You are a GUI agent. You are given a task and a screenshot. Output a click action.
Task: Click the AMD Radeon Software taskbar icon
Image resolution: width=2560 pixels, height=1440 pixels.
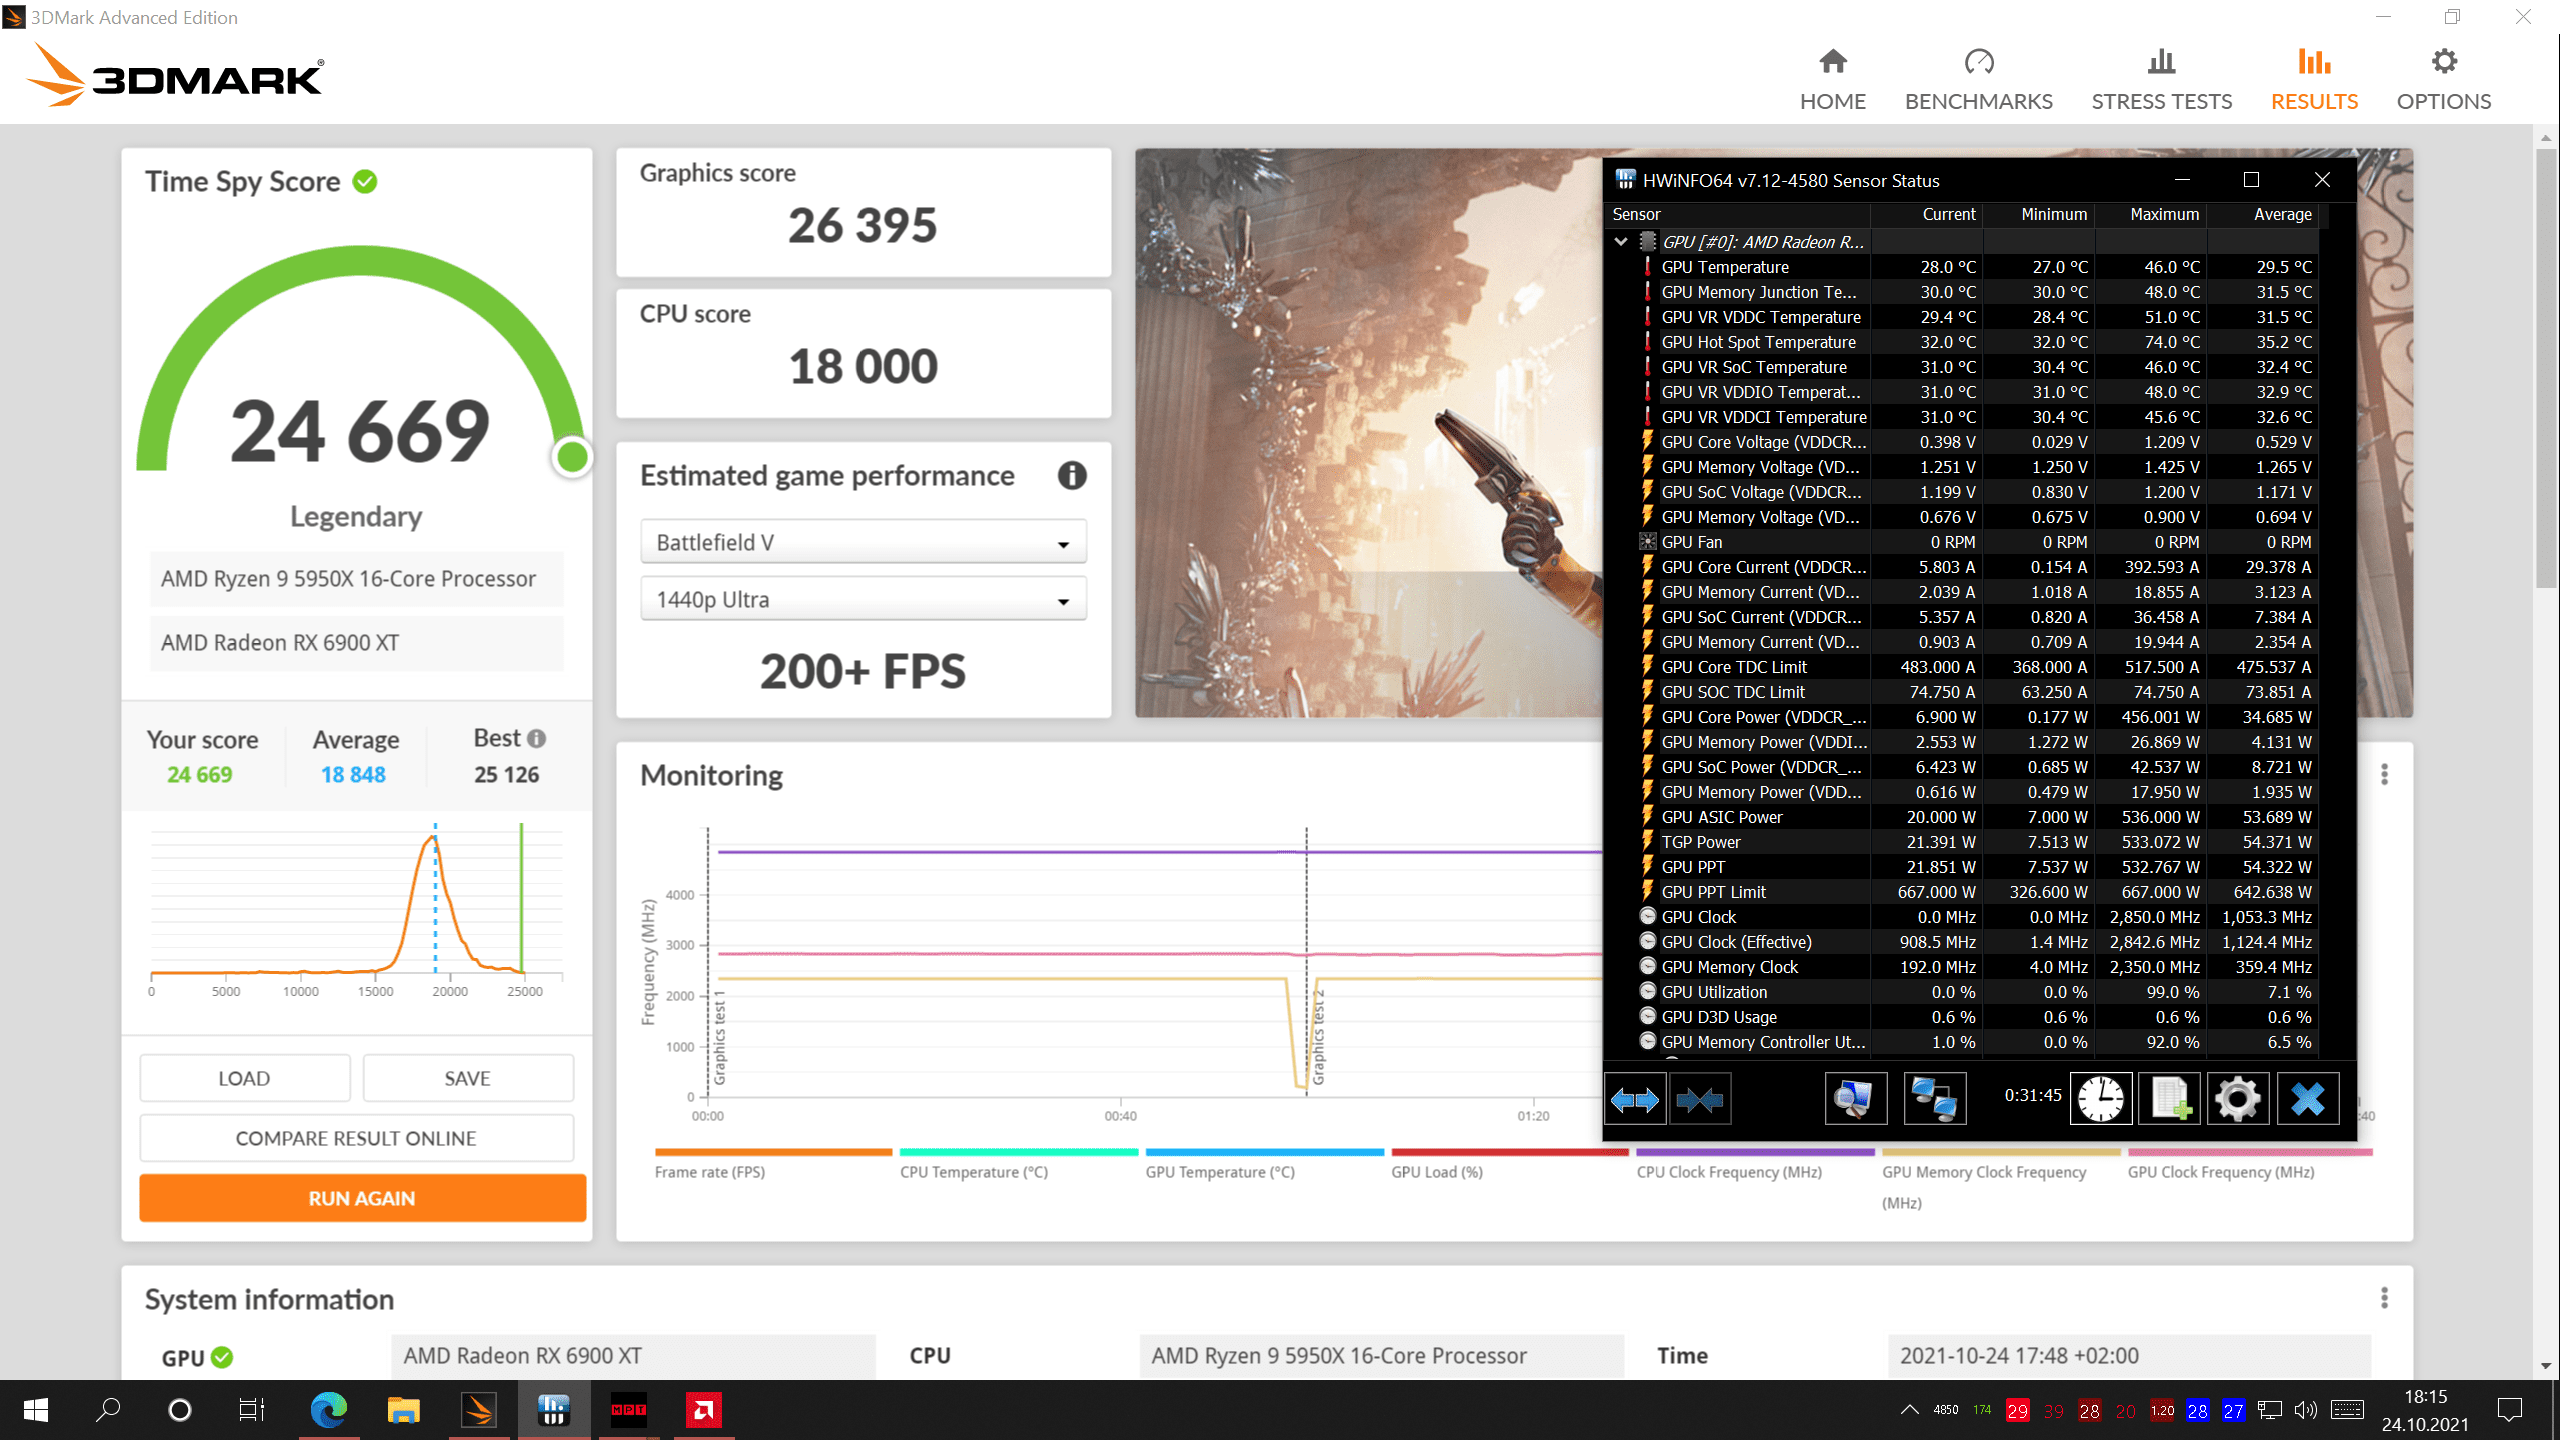tap(703, 1410)
